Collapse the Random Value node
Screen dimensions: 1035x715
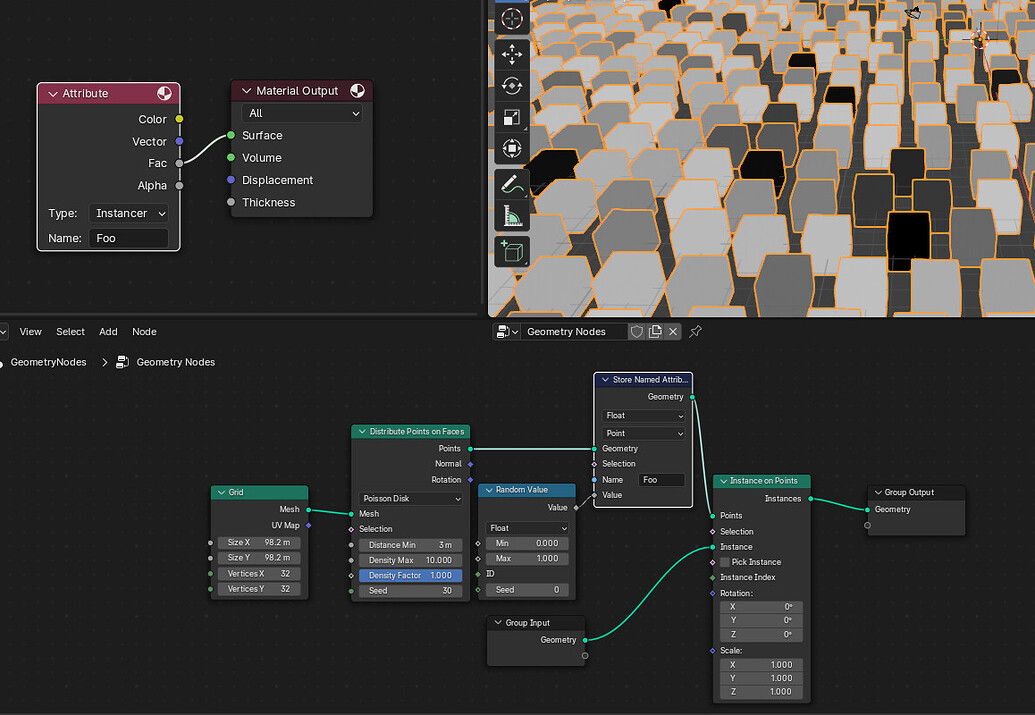489,490
